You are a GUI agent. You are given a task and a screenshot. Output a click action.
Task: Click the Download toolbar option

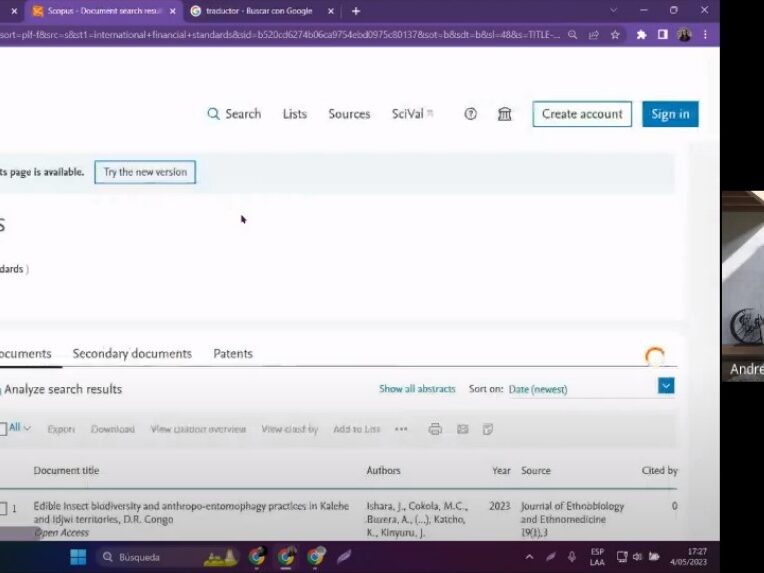(113, 429)
